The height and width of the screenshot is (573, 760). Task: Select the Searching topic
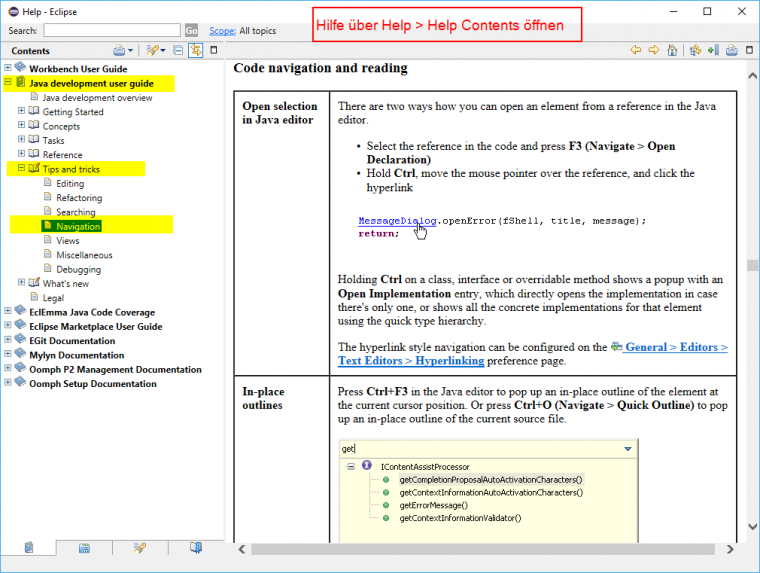[76, 212]
